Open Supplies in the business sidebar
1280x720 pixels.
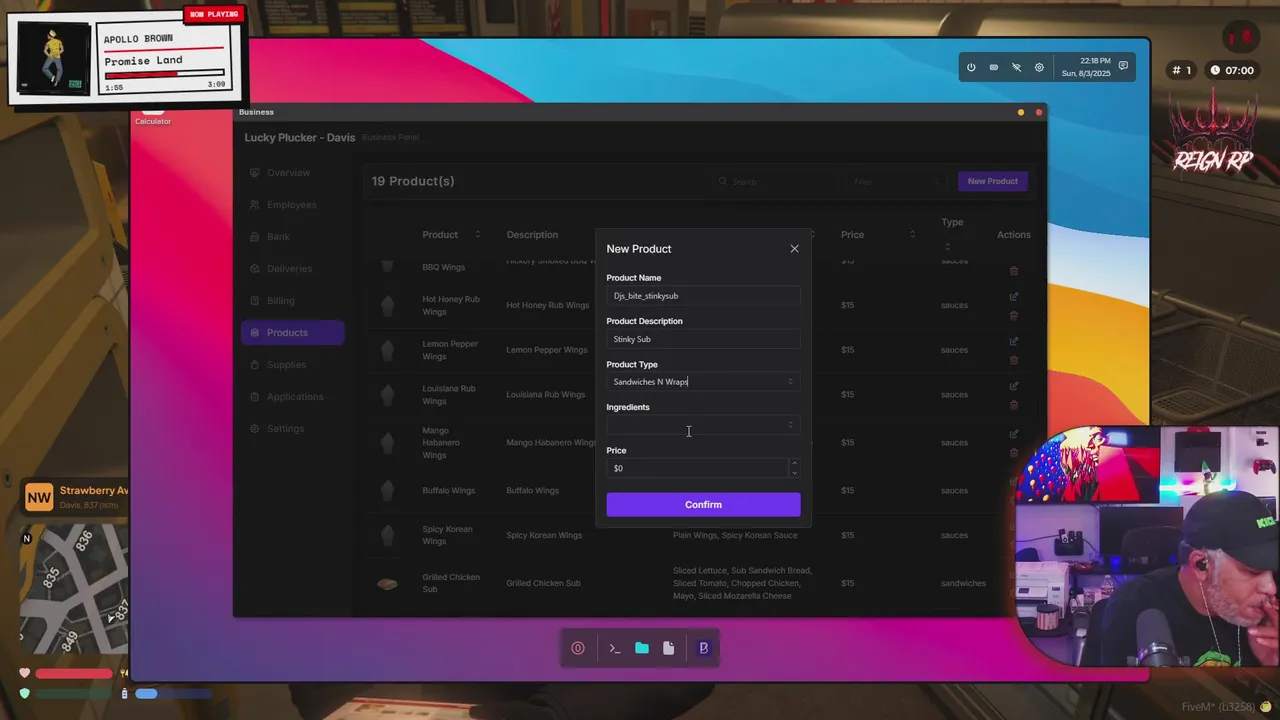(x=292, y=365)
